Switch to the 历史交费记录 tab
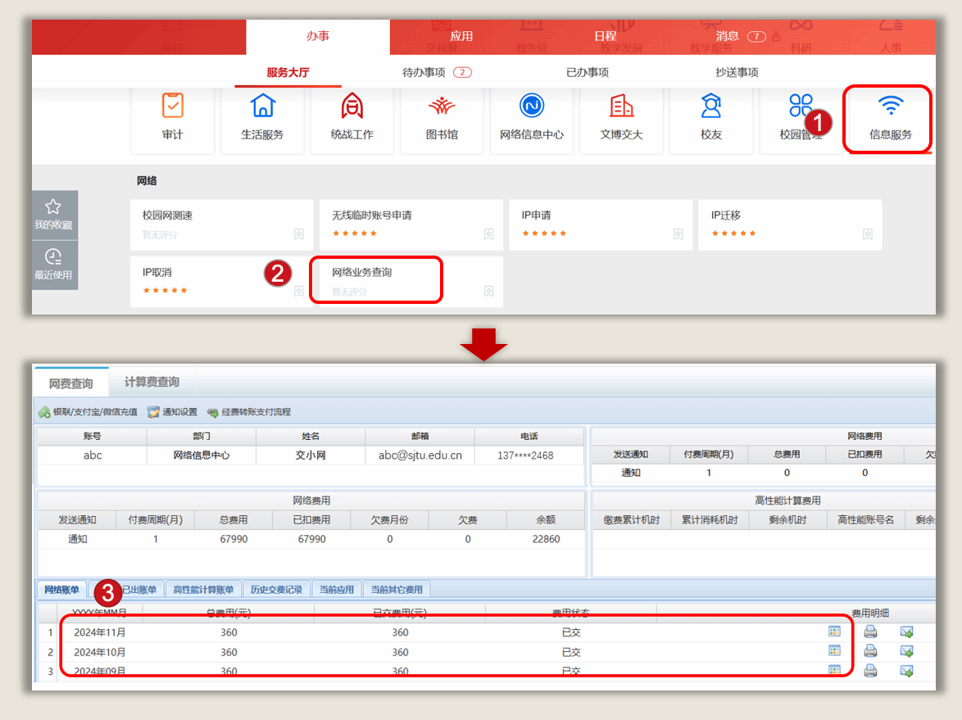 pyautogui.click(x=275, y=590)
